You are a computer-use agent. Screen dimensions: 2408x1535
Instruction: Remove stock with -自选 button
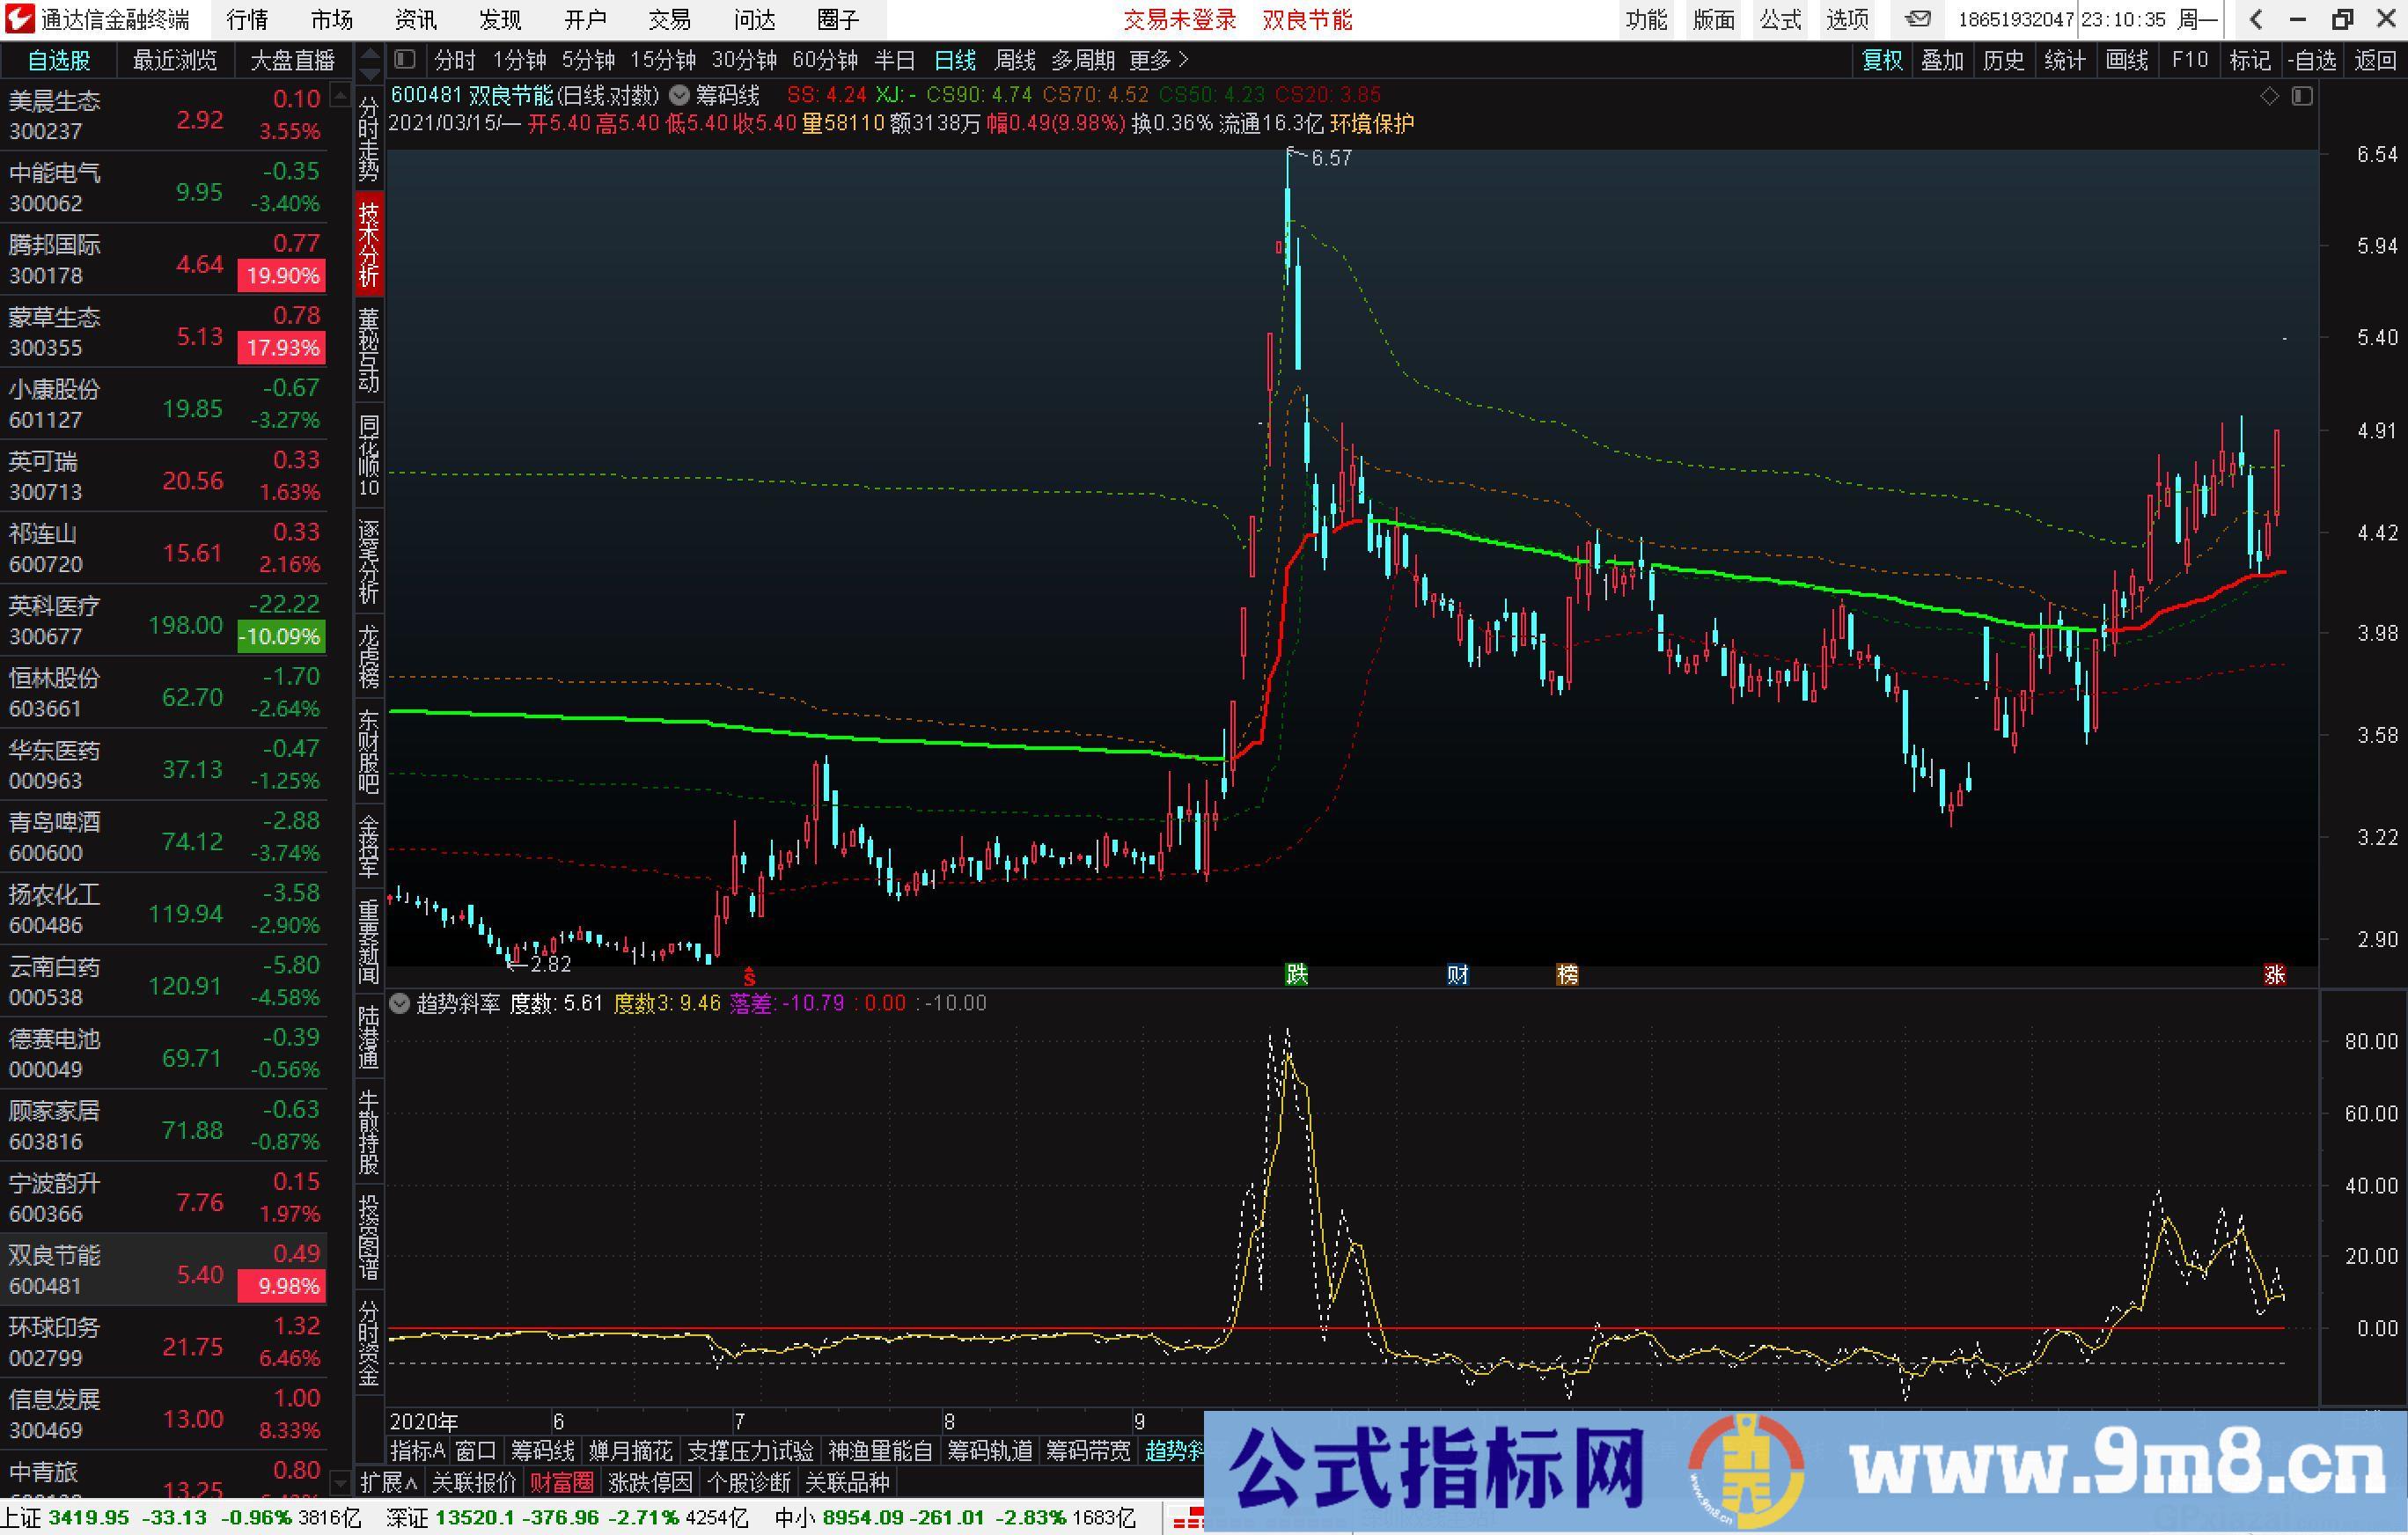point(2312,60)
